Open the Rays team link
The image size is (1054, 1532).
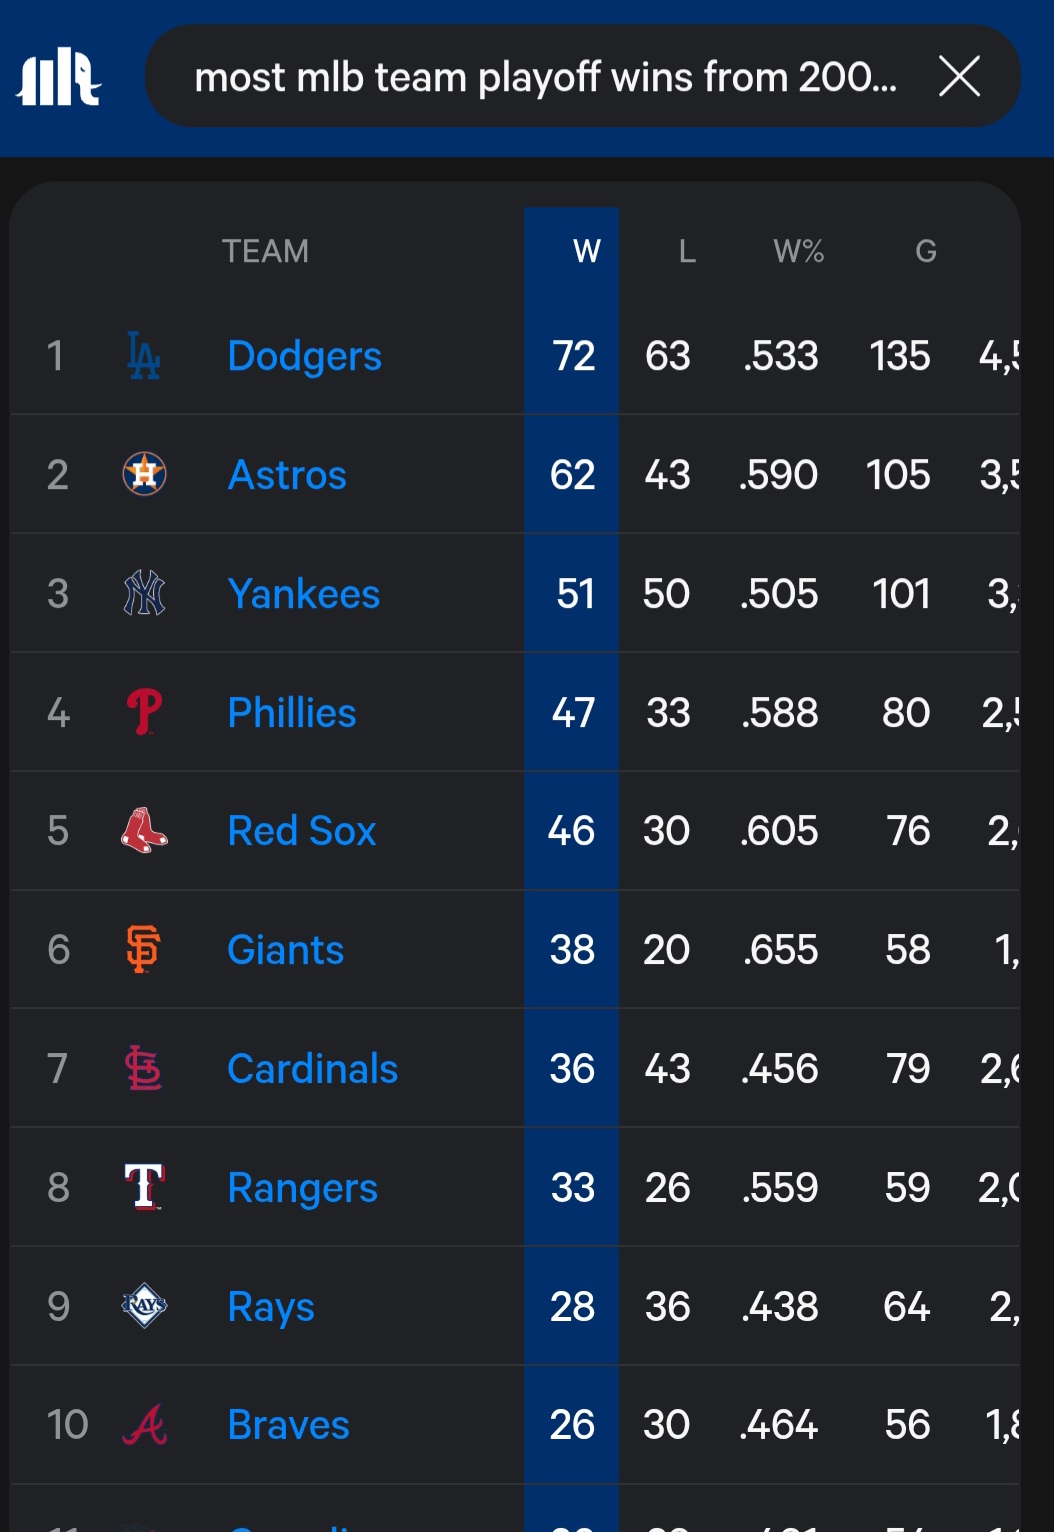(271, 1306)
